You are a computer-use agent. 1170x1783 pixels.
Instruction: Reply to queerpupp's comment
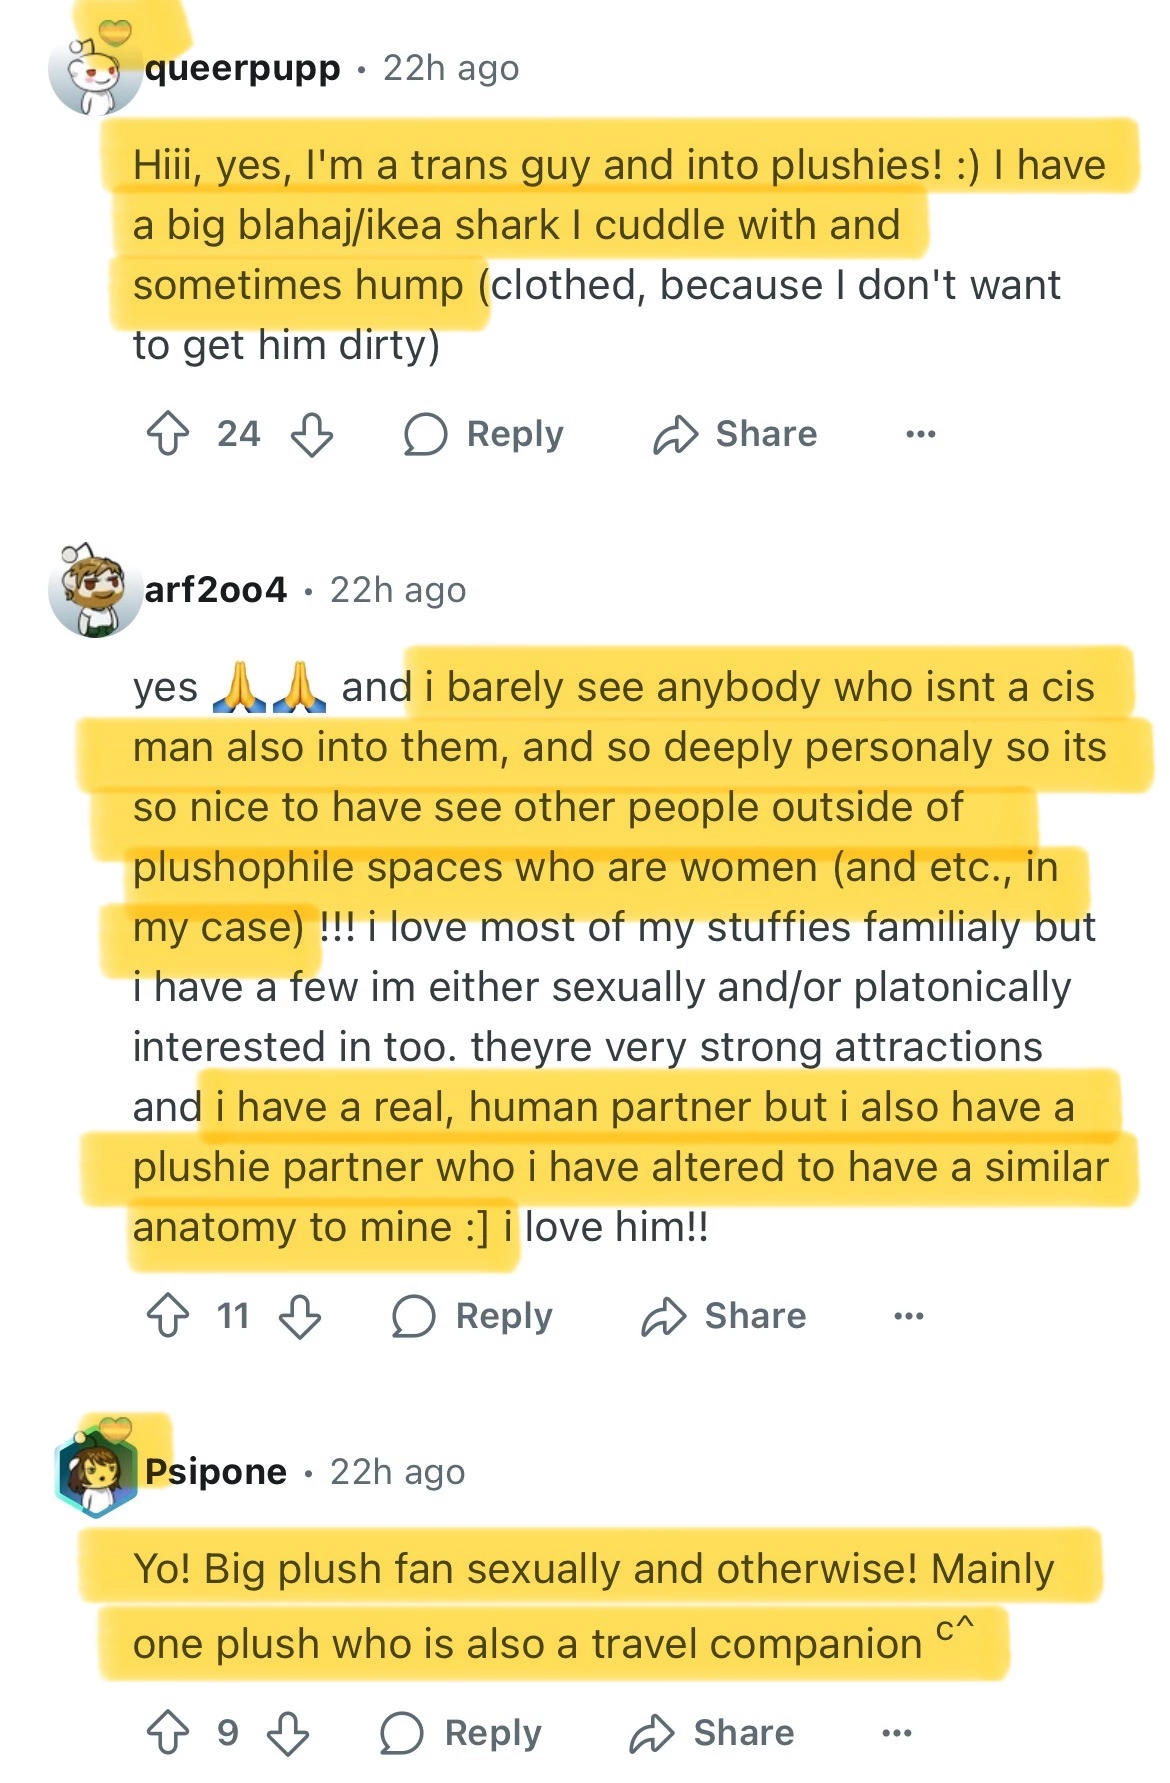[x=484, y=434]
